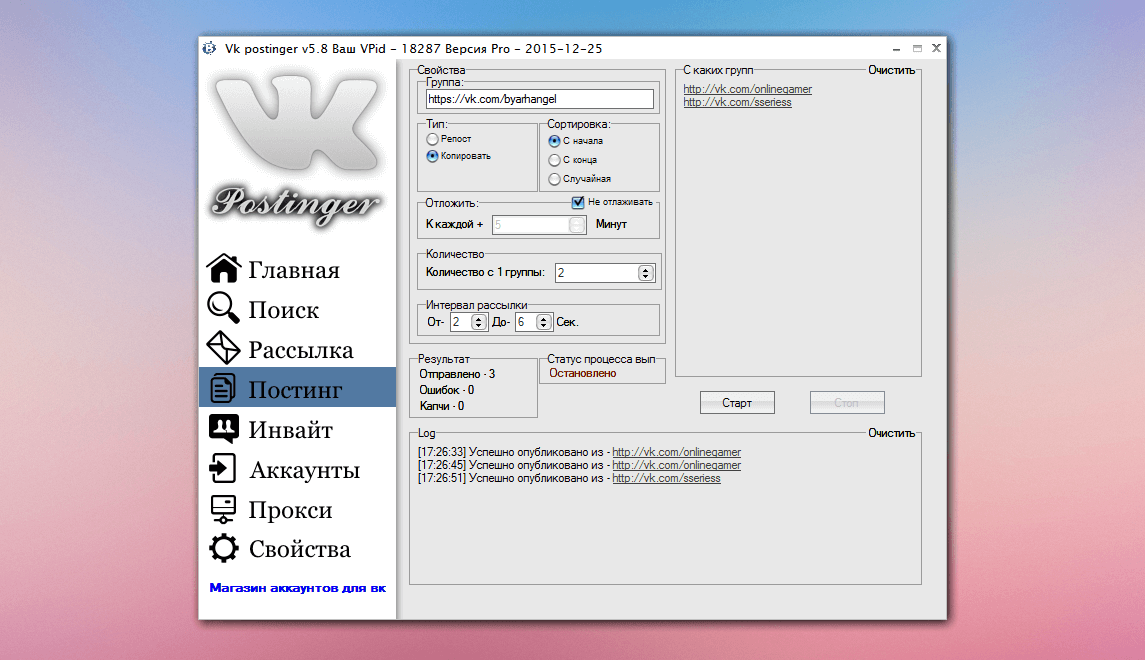Click the Количество с 1 группы spinner arrows
The image size is (1145, 660).
point(646,273)
